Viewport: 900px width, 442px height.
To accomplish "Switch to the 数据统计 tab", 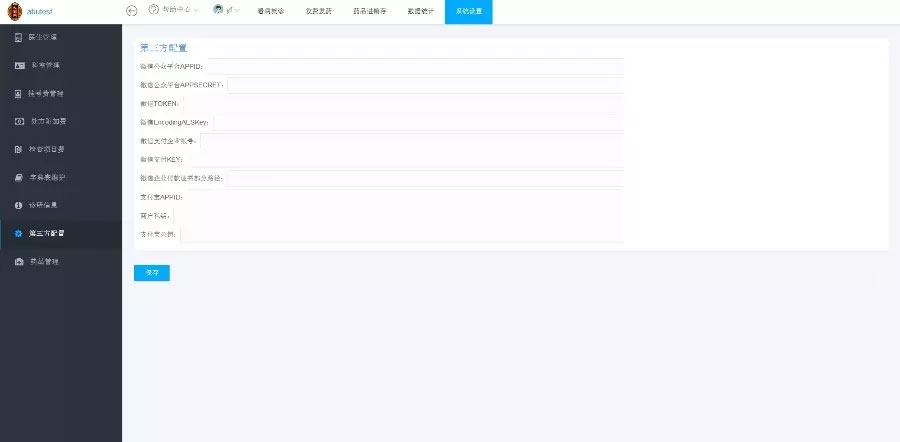I will tap(421, 11).
